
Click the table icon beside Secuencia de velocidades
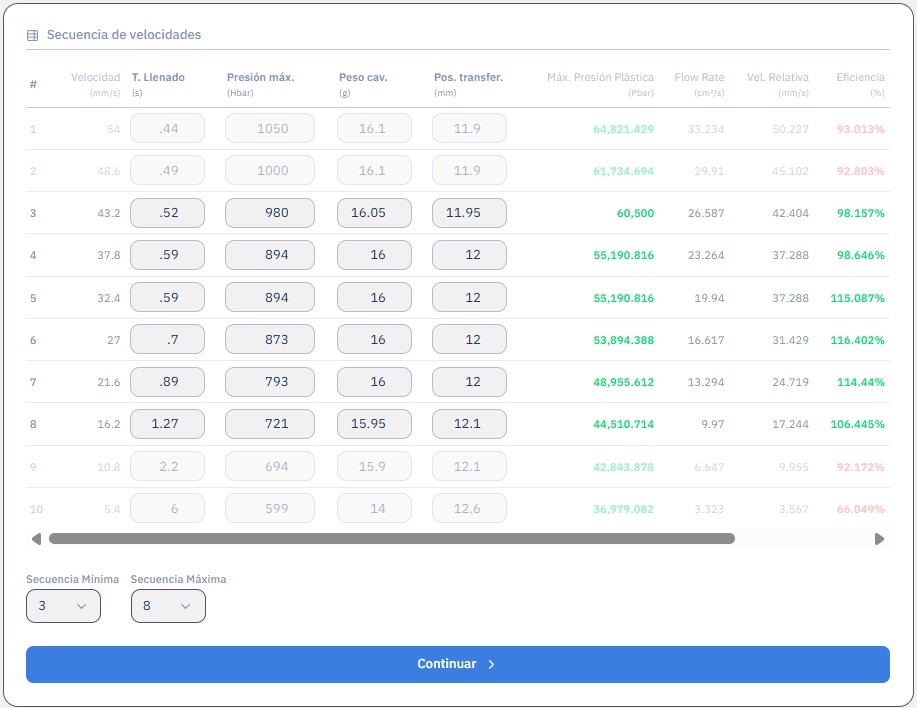pos(33,36)
